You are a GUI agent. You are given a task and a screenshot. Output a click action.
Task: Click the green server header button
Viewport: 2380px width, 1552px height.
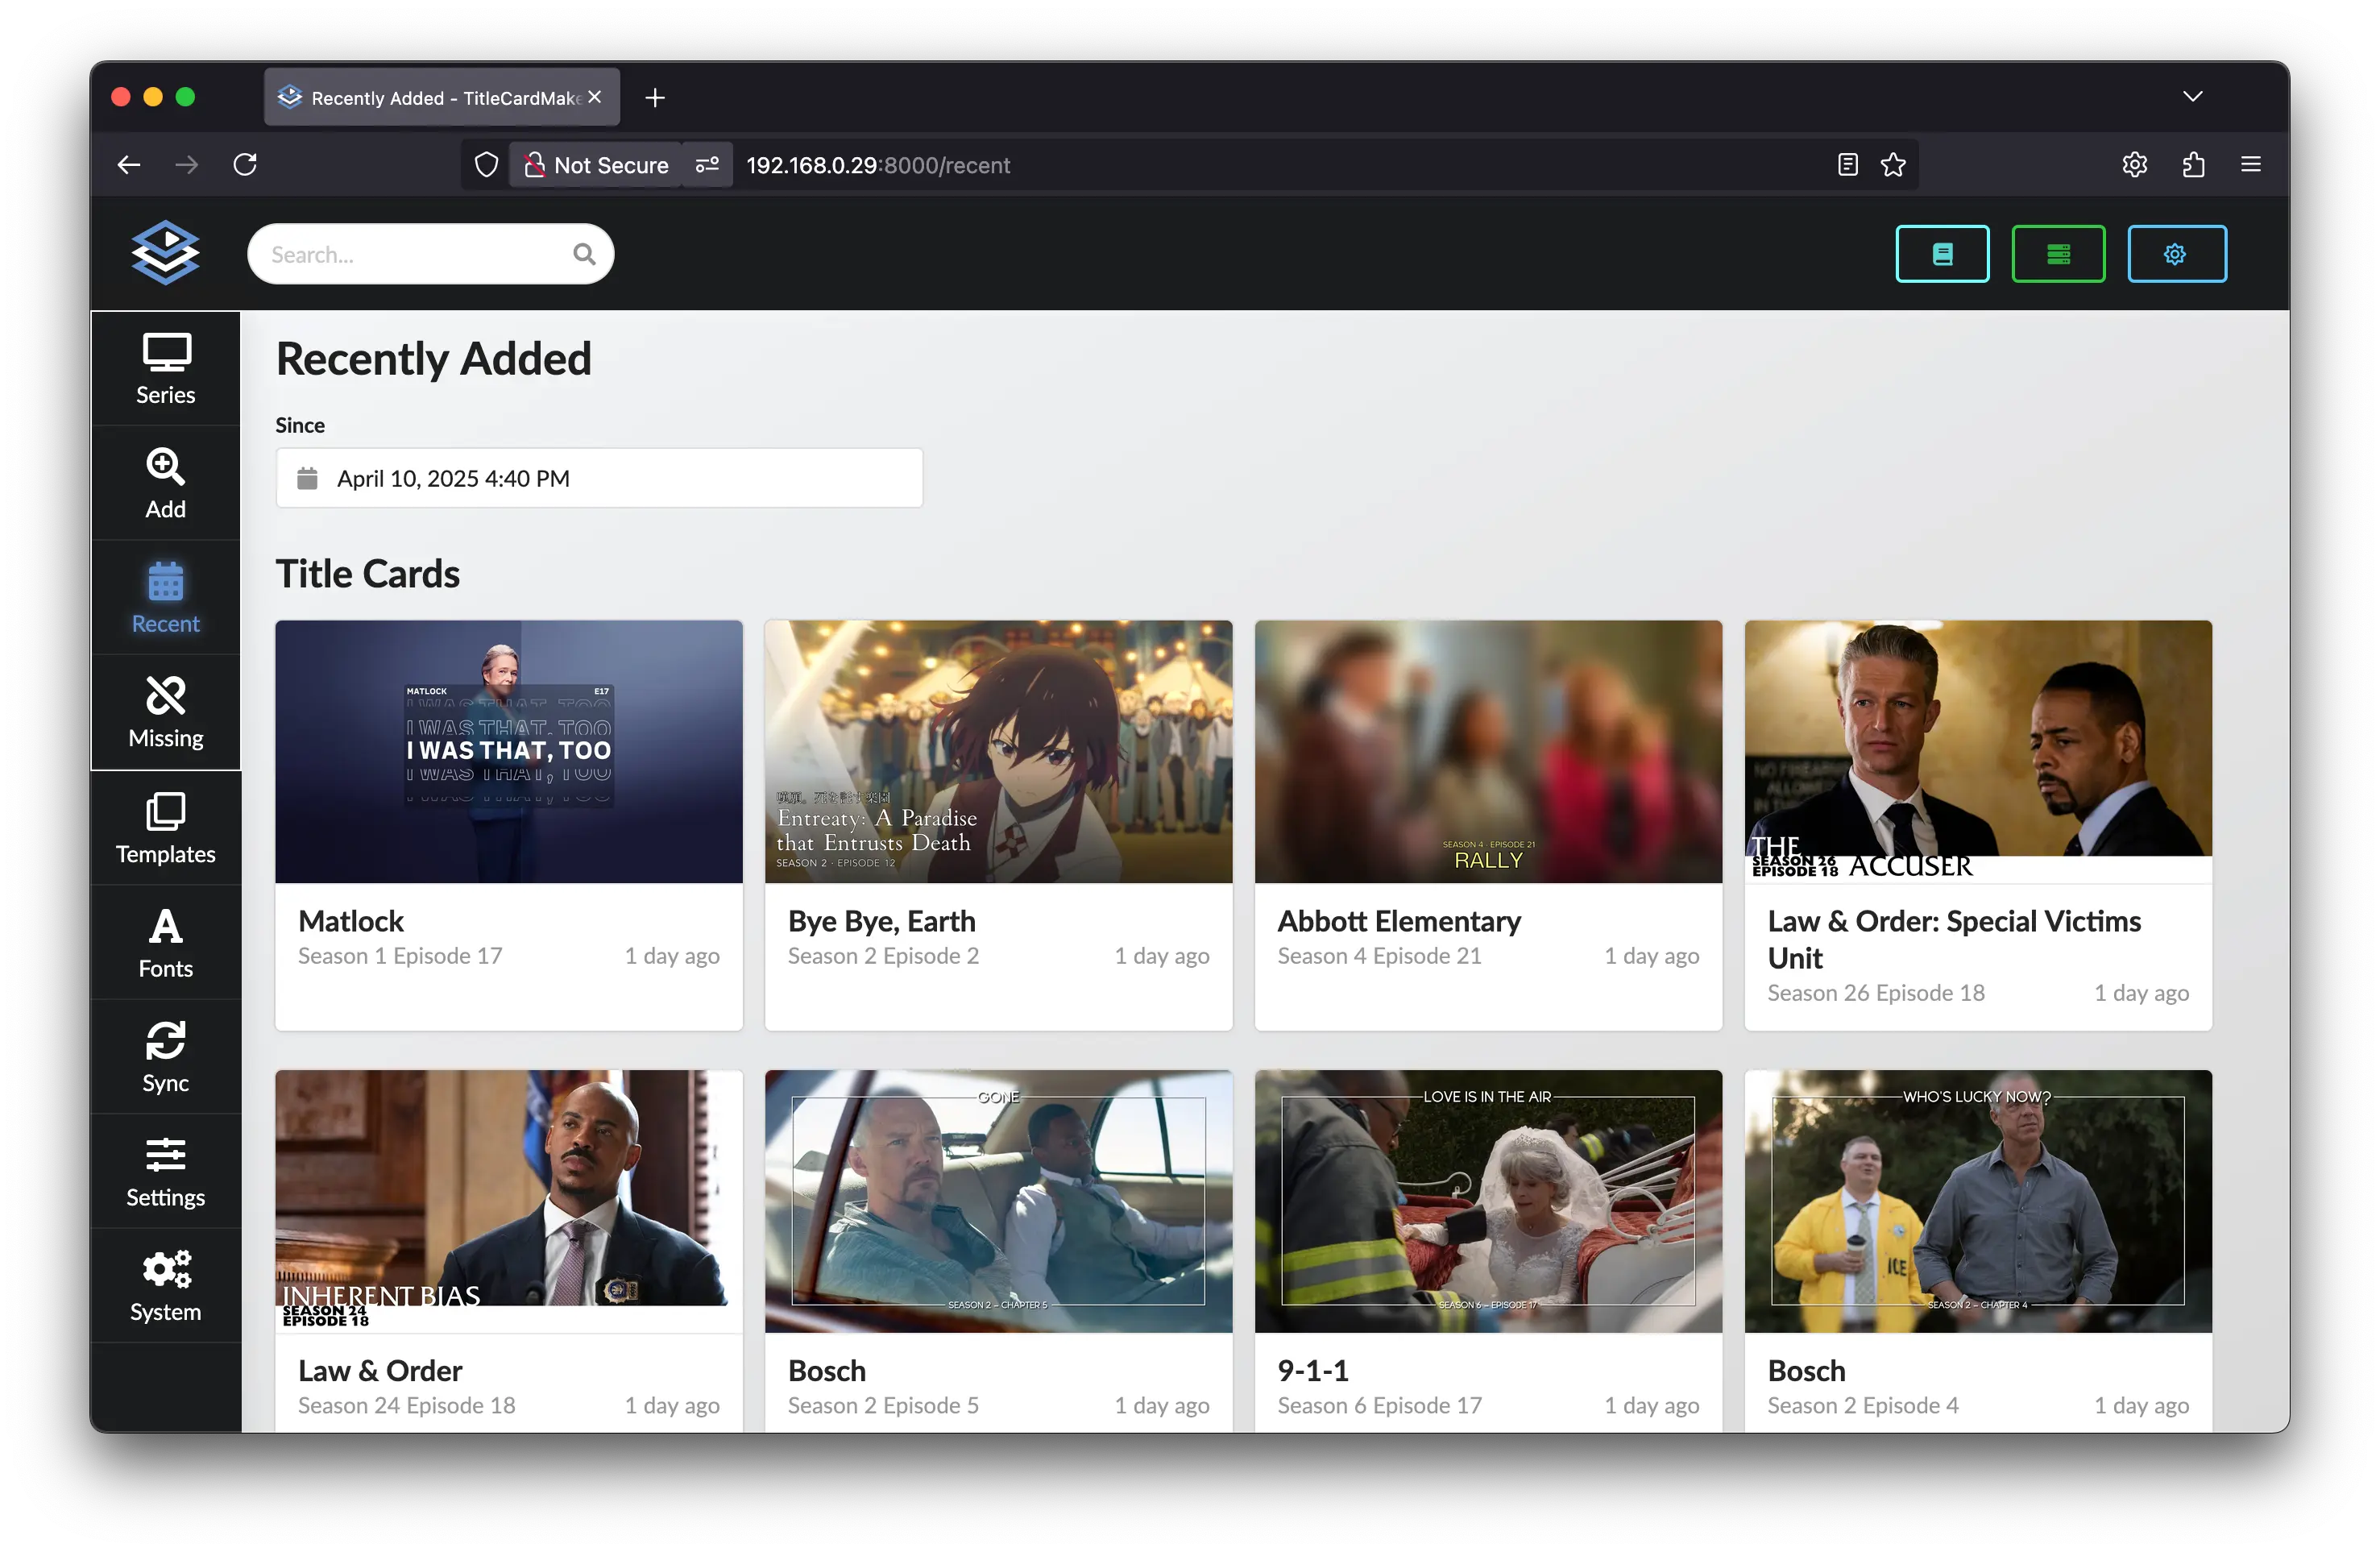2057,254
